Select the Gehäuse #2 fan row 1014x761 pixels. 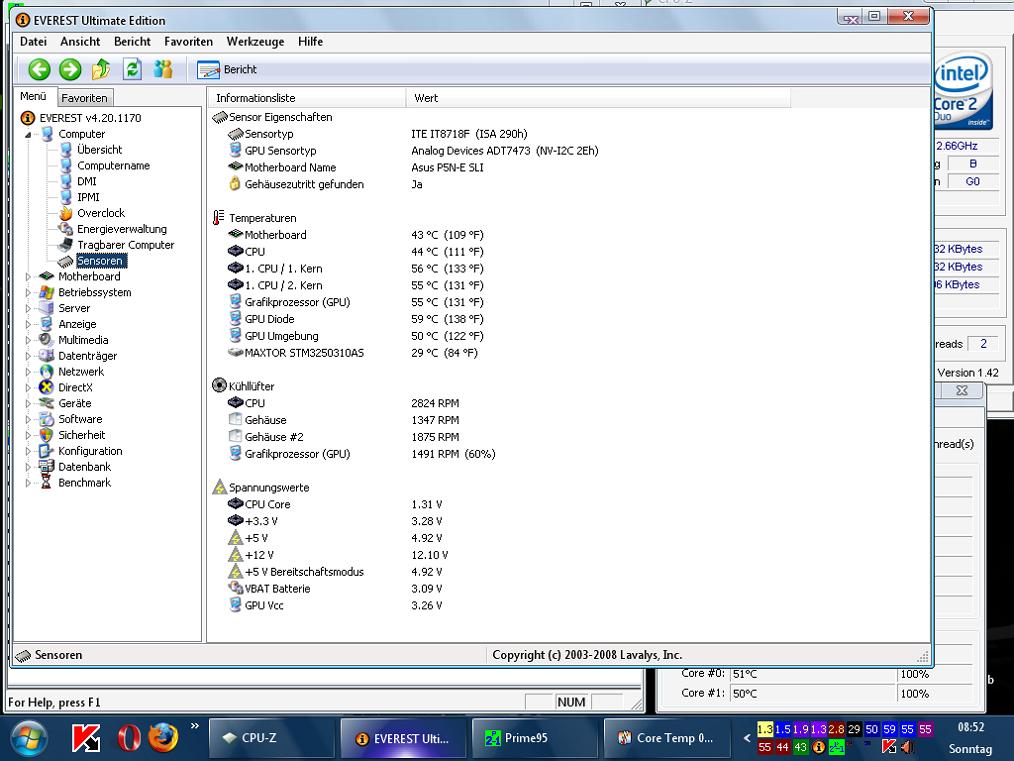(344, 437)
